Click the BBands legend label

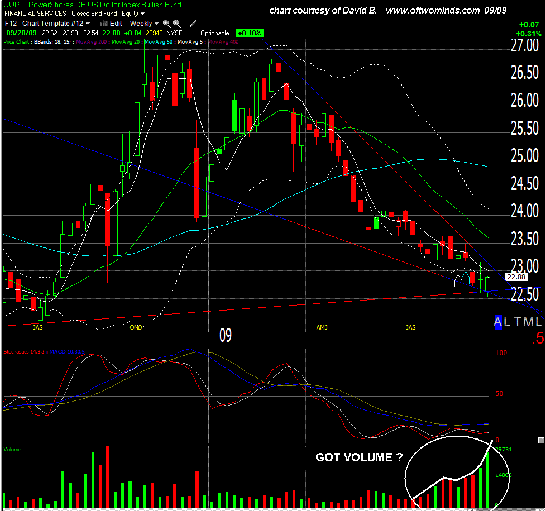point(53,42)
